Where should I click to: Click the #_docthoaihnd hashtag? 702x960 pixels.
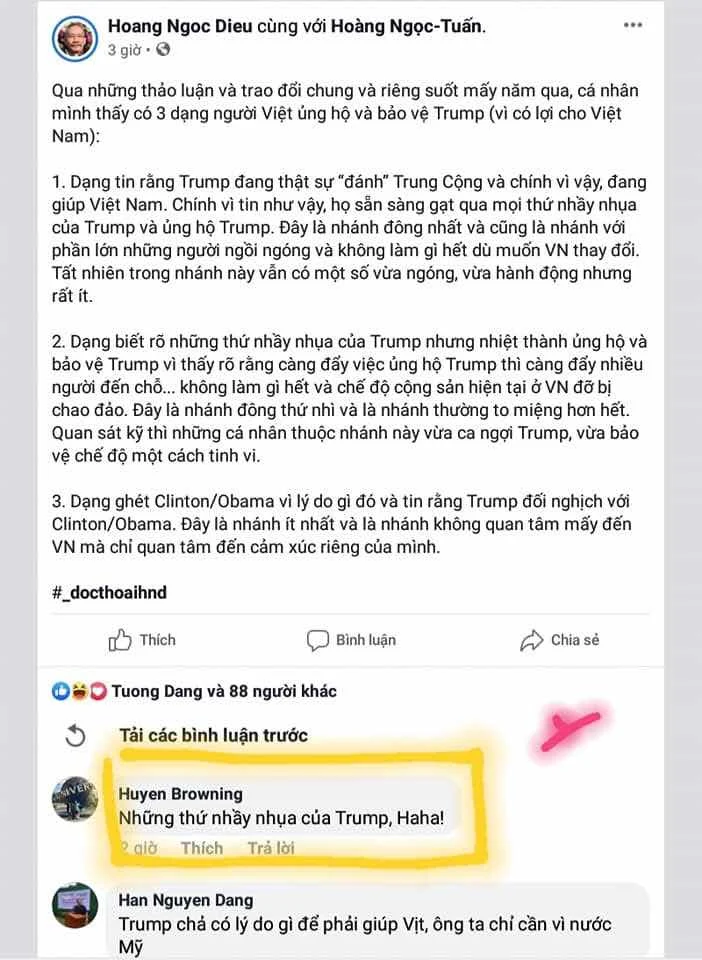click(109, 592)
